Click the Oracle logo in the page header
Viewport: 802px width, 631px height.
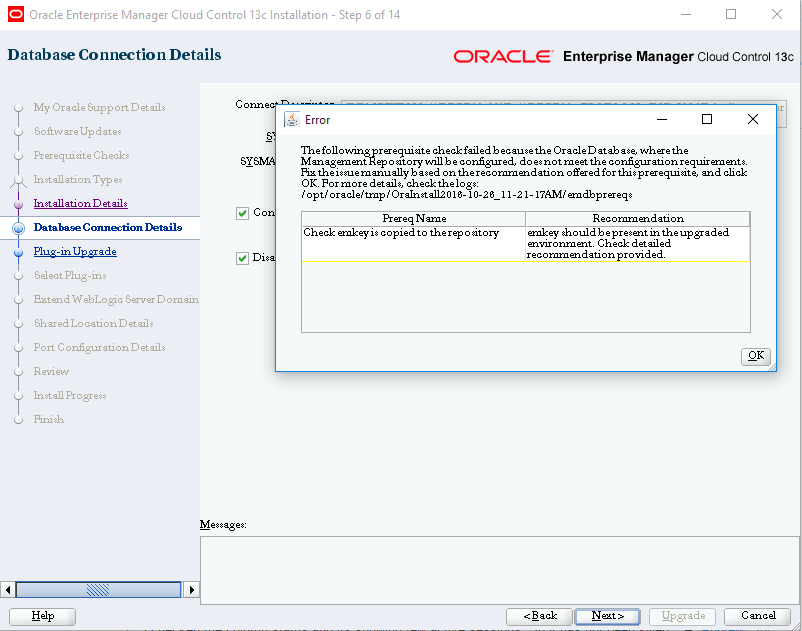[x=503, y=57]
